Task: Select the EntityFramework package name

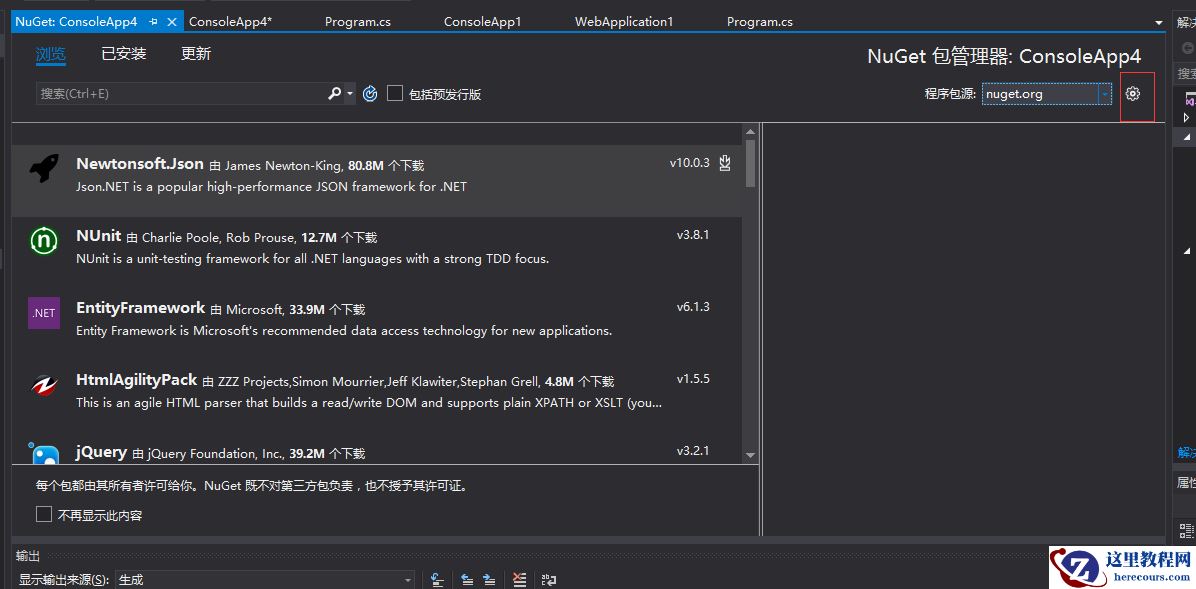Action: point(140,307)
